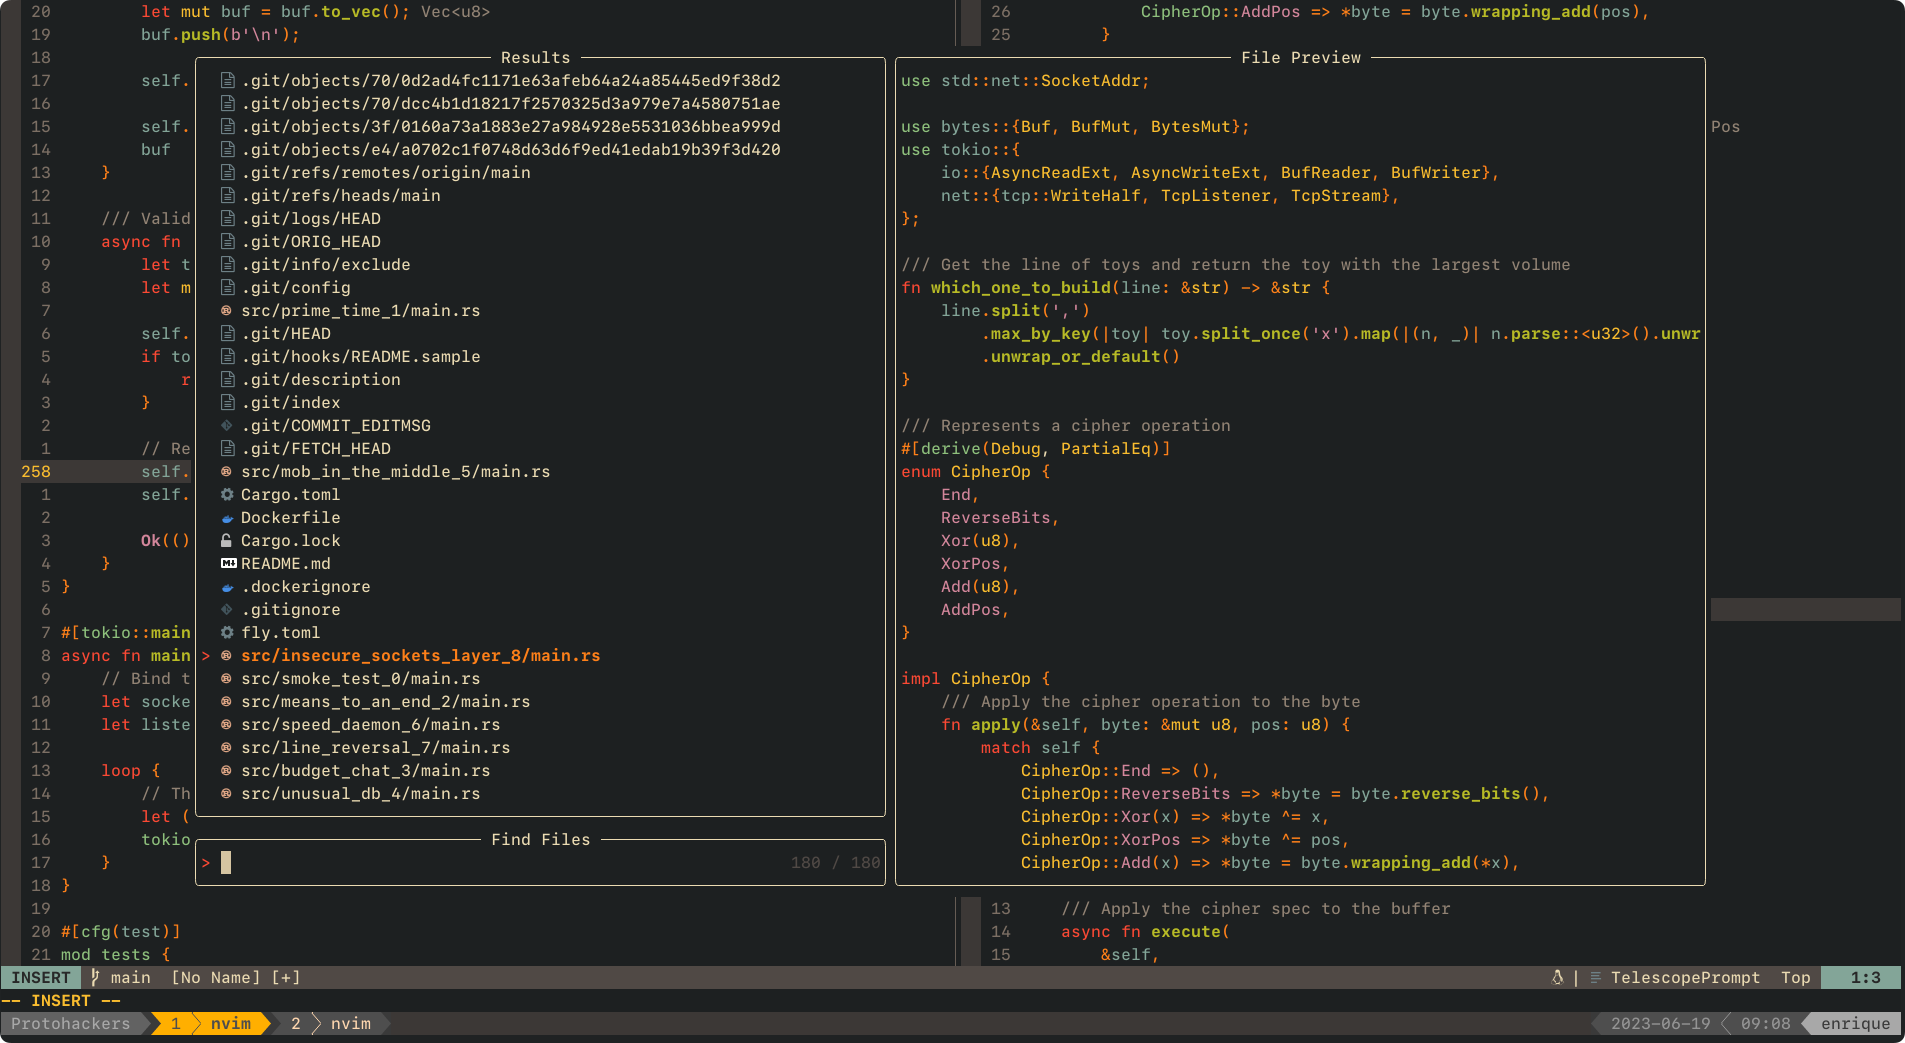Click the Protohackers tmux session name

click(x=71, y=1023)
